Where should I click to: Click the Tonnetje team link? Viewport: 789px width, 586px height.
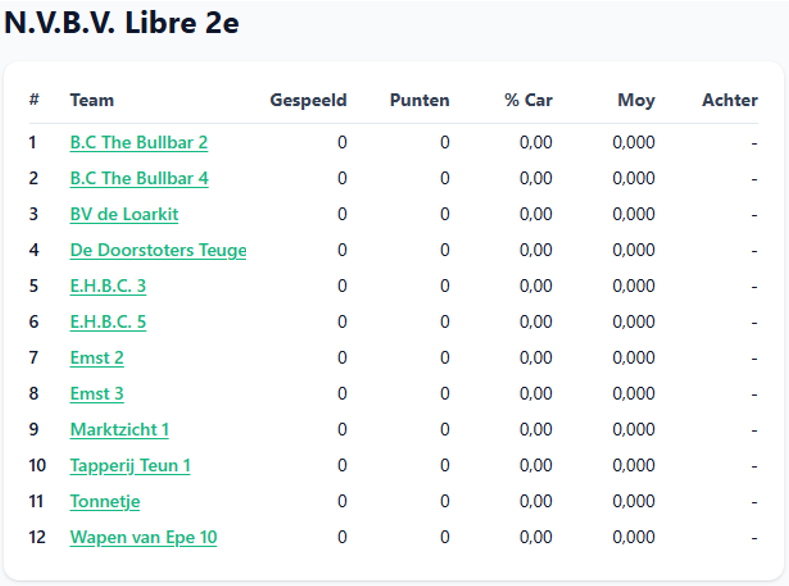coord(105,501)
